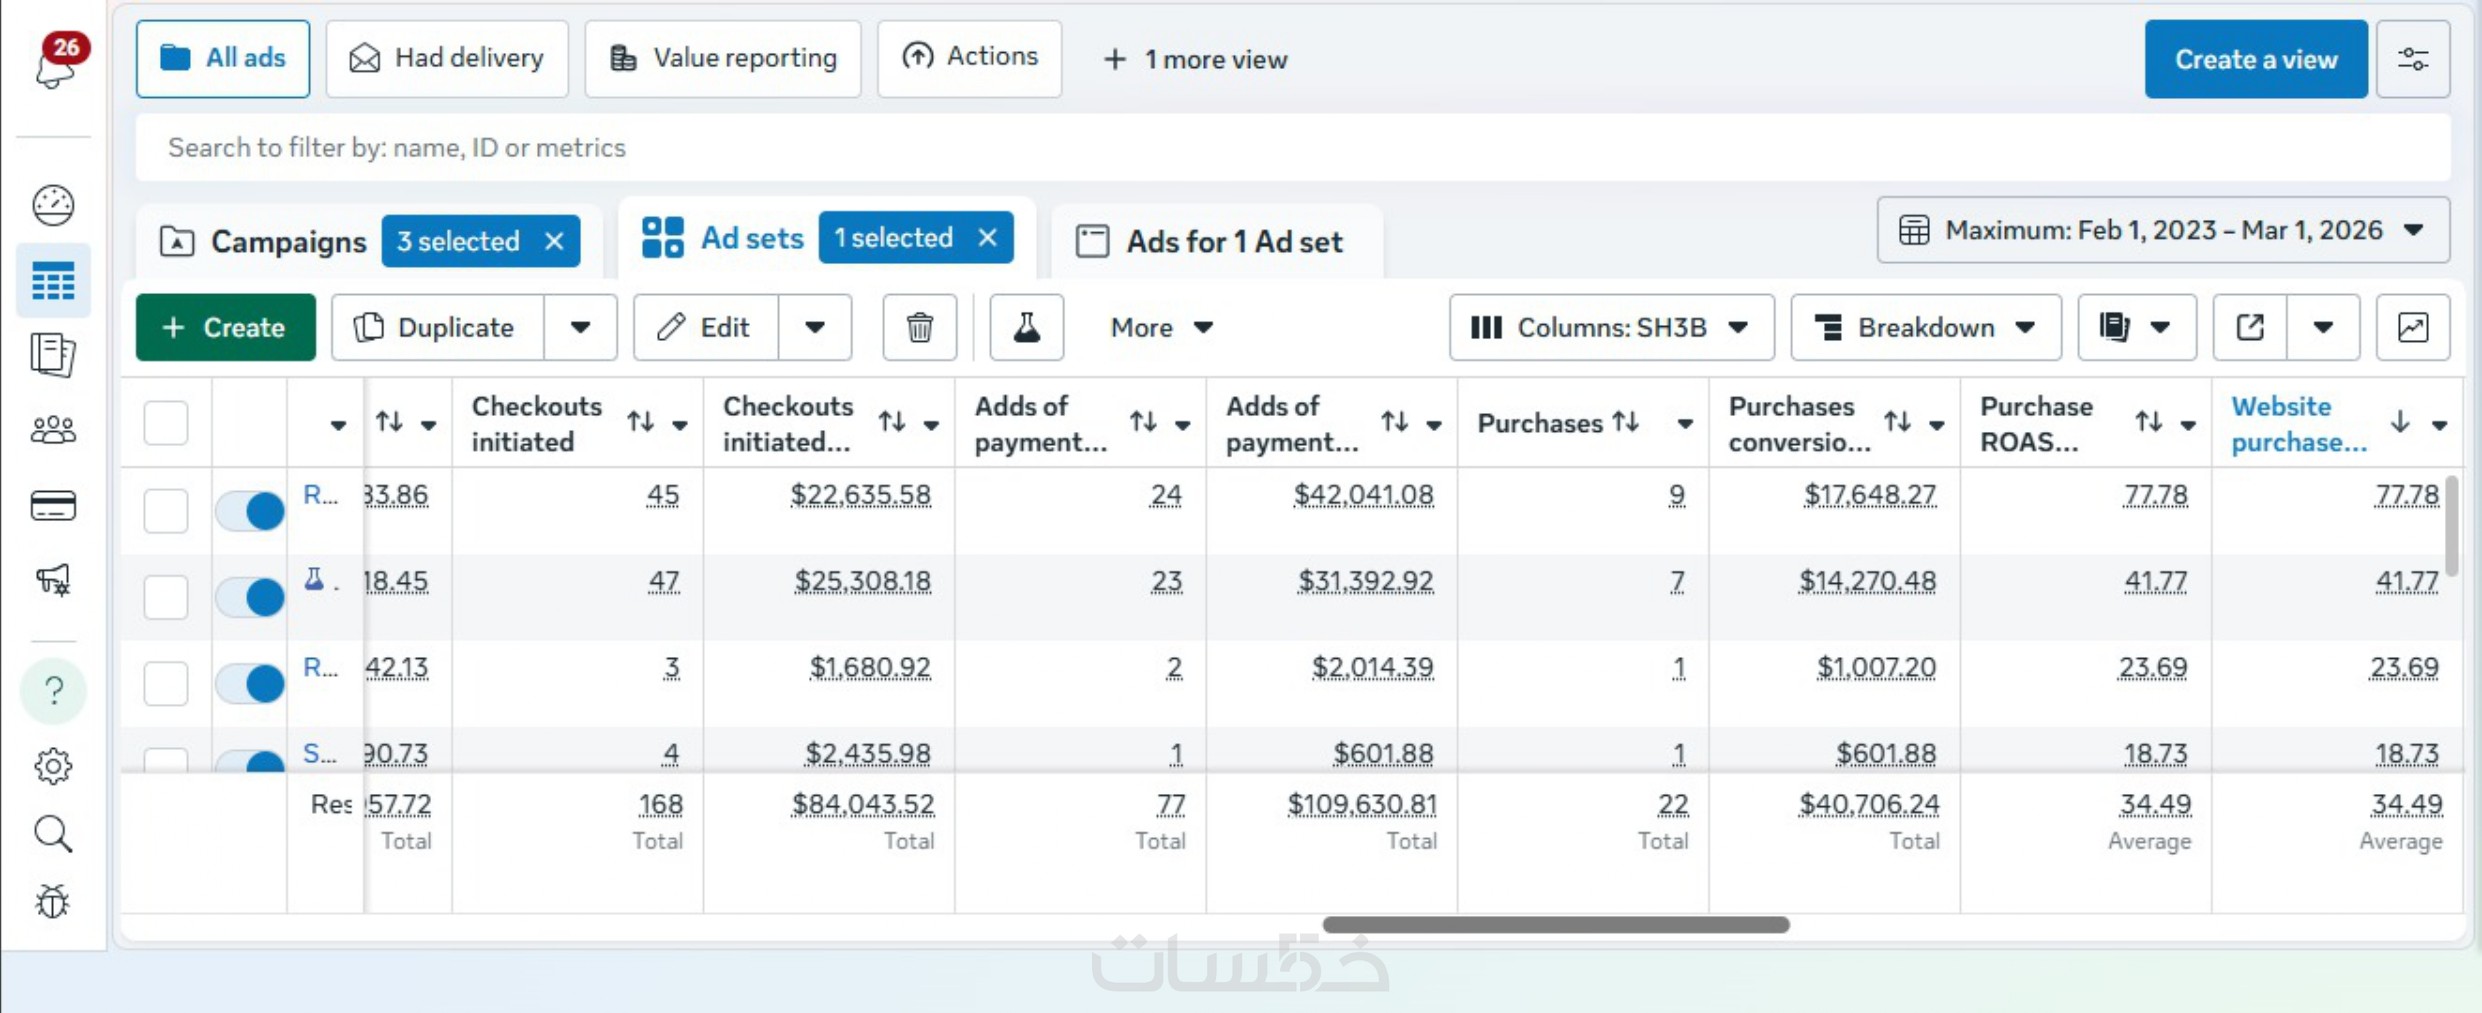Expand the Breakdown dropdown
2482x1013 pixels.
1925,327
